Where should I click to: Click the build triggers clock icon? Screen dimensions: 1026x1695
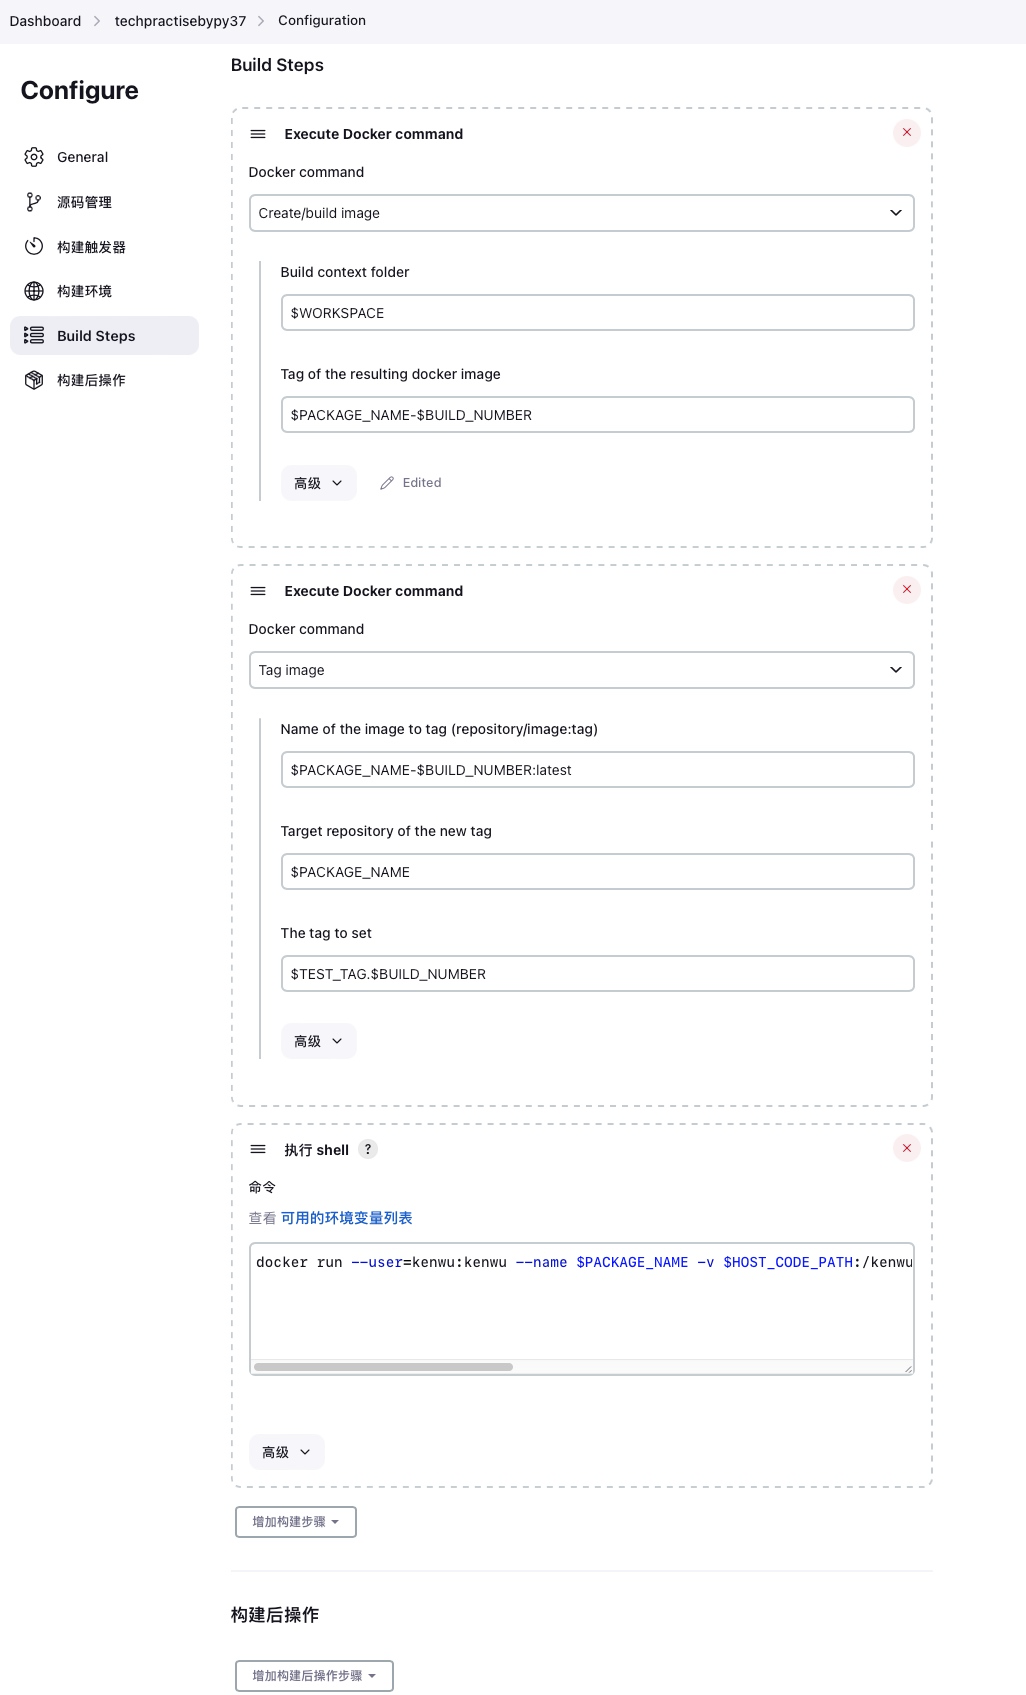click(x=34, y=246)
